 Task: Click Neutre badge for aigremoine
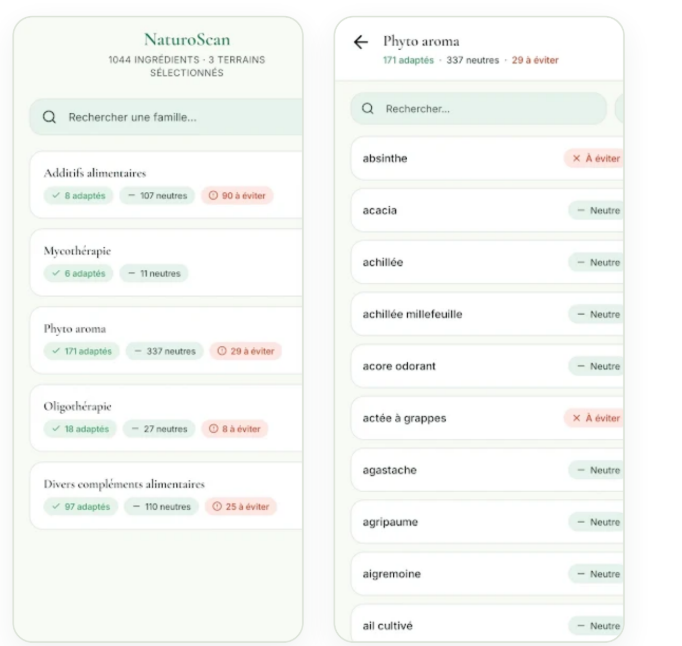(596, 574)
